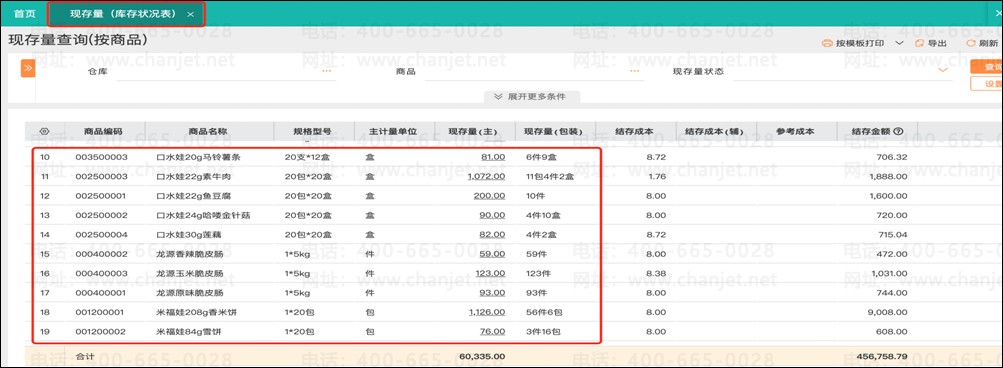Open quantity link 76.00 for 米福娃84g雪饼
Screen dimensions: 1003x368
(493, 332)
